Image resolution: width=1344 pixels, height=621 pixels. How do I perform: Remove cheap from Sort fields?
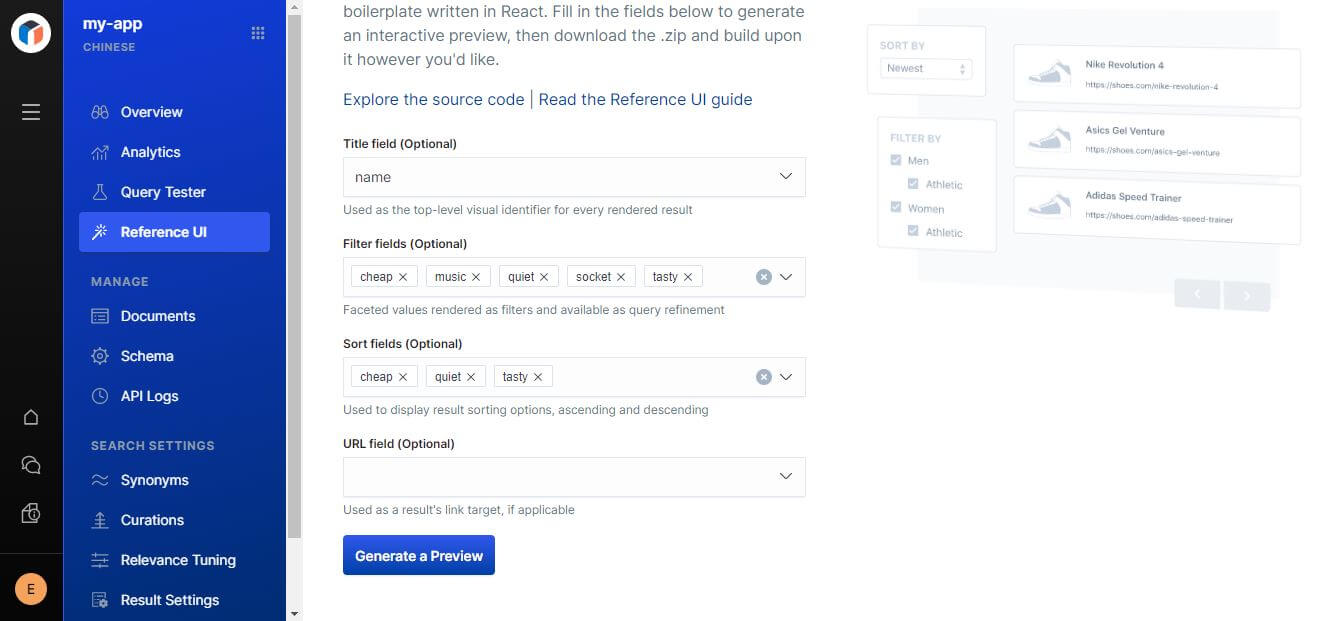click(403, 377)
